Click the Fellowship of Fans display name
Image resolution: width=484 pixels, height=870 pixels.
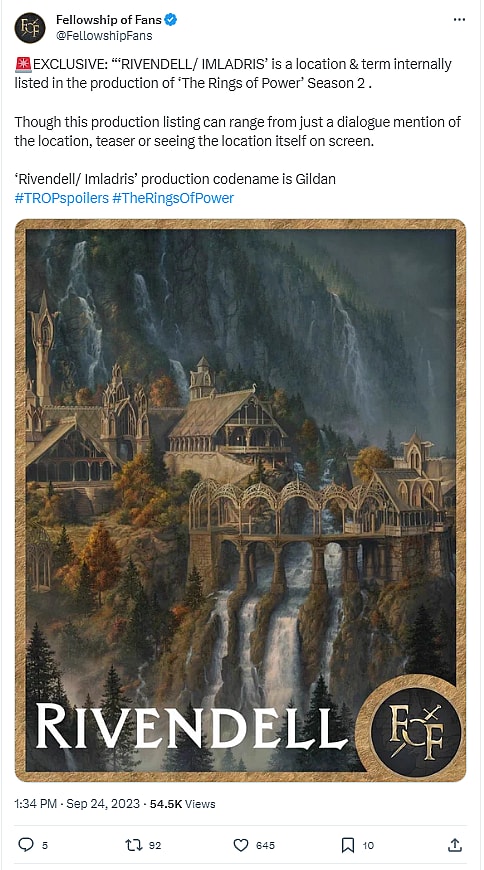[109, 20]
